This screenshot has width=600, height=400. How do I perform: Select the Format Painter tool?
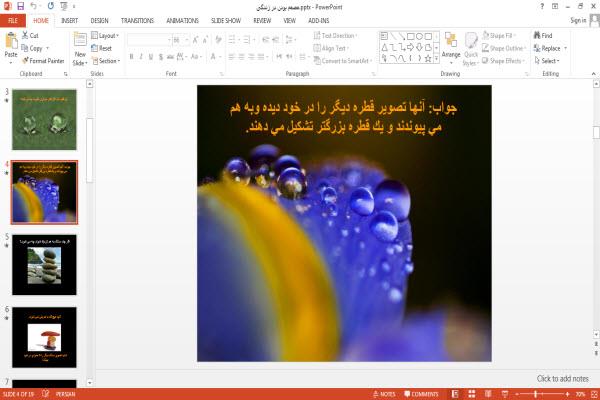point(43,61)
